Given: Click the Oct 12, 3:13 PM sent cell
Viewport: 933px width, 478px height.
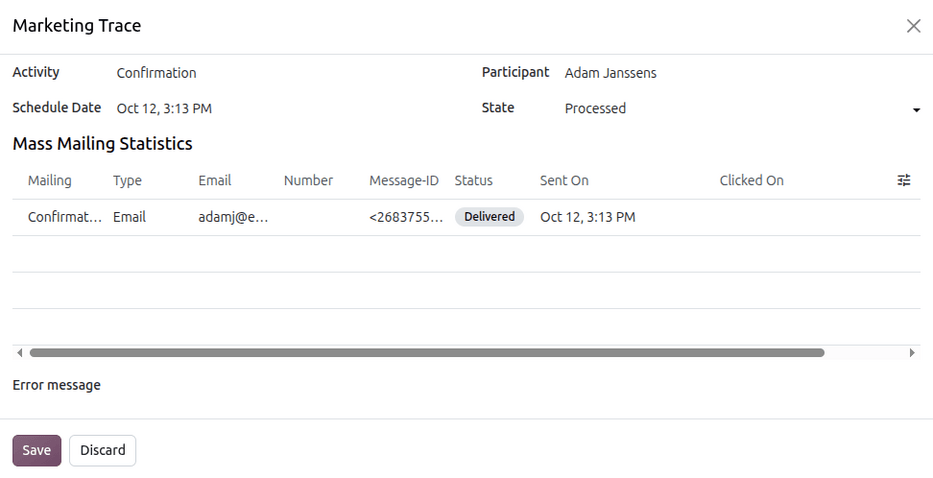Looking at the screenshot, I should (588, 217).
